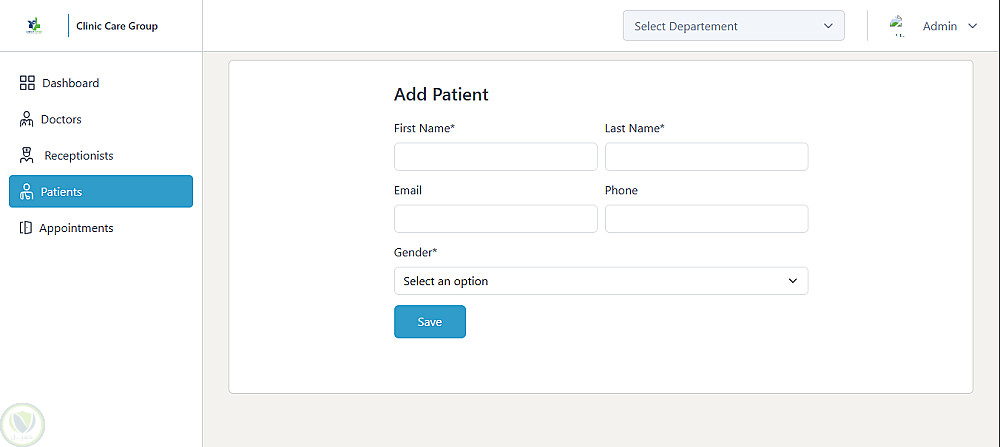Click the Admin avatar image
Screen dimensions: 1000x447
point(897,26)
